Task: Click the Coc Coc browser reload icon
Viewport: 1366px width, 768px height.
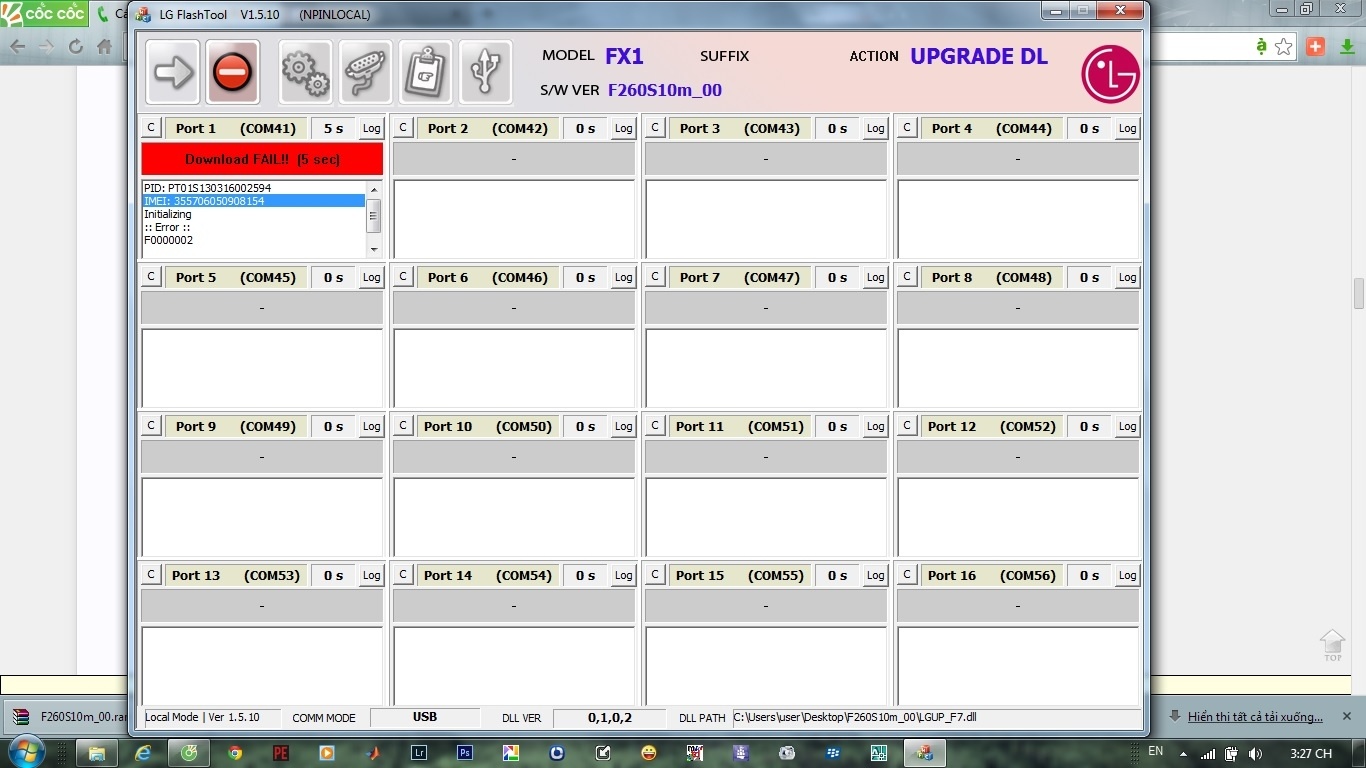Action: coord(75,47)
